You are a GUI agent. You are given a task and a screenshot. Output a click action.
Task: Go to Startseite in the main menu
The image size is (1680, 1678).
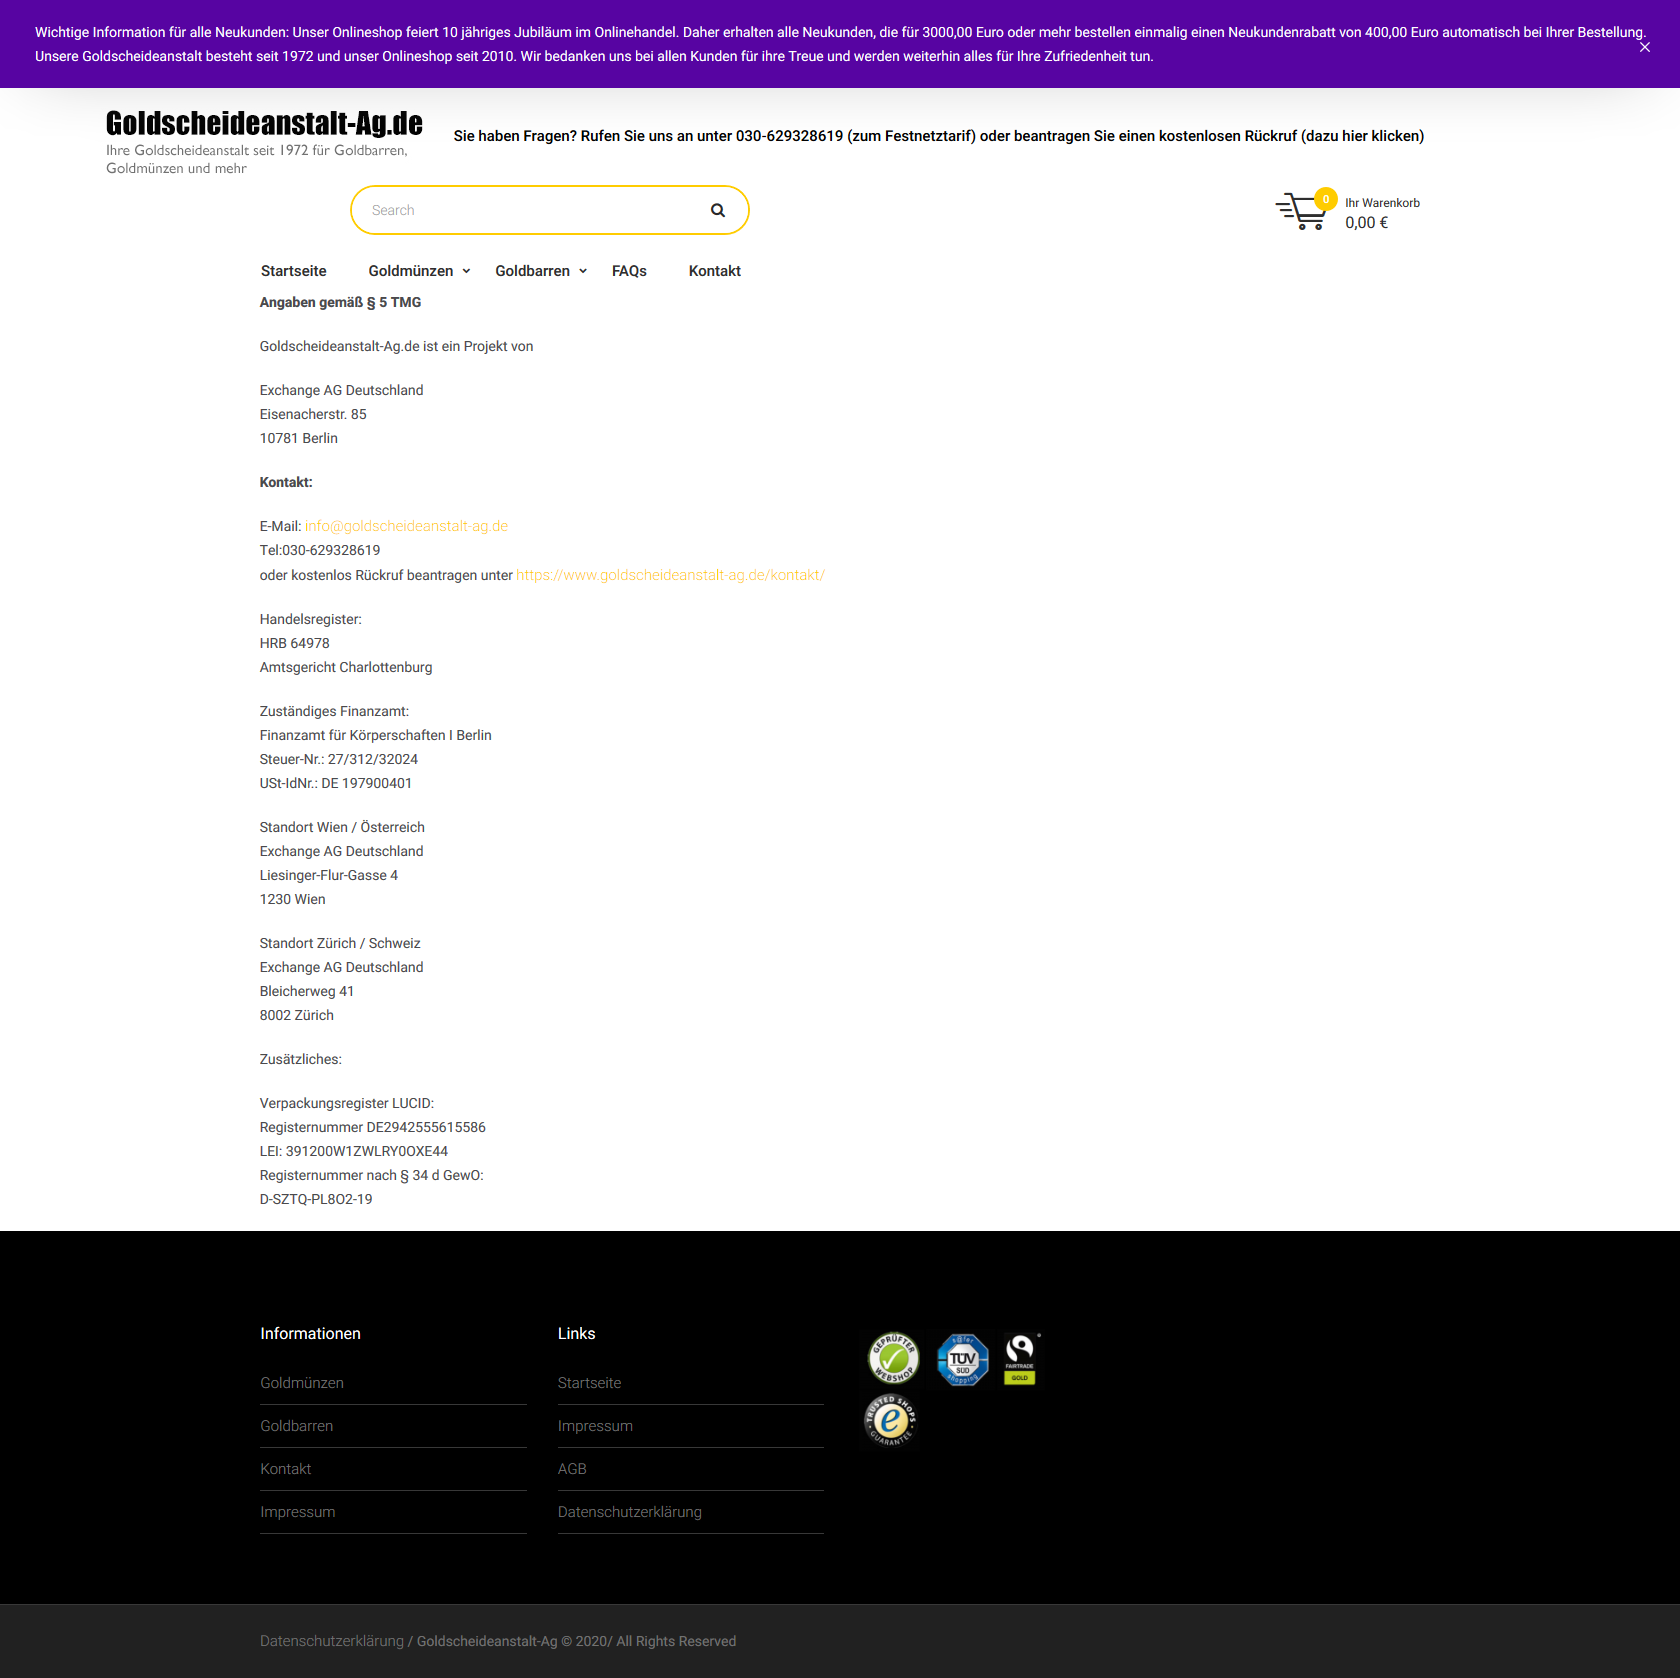tap(294, 271)
